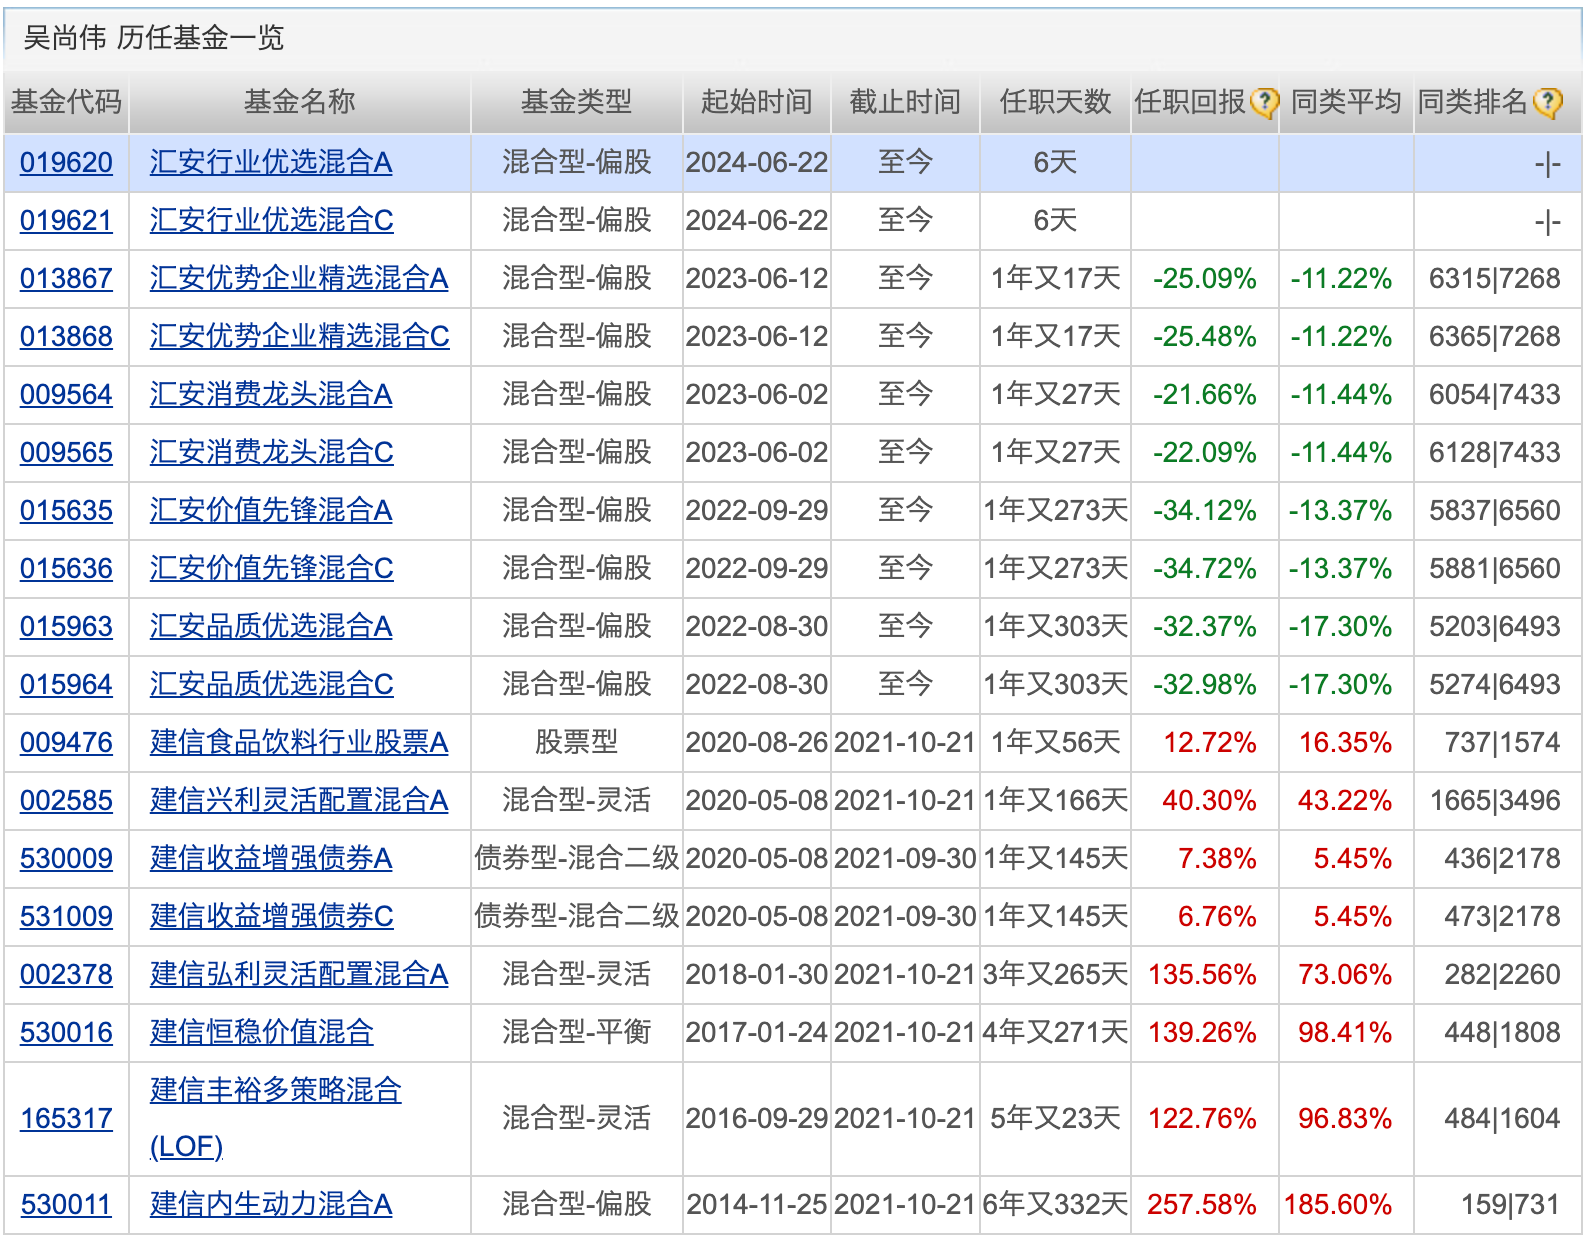Open fund code 009565 link
The height and width of the screenshot is (1244, 1590).
click(66, 452)
